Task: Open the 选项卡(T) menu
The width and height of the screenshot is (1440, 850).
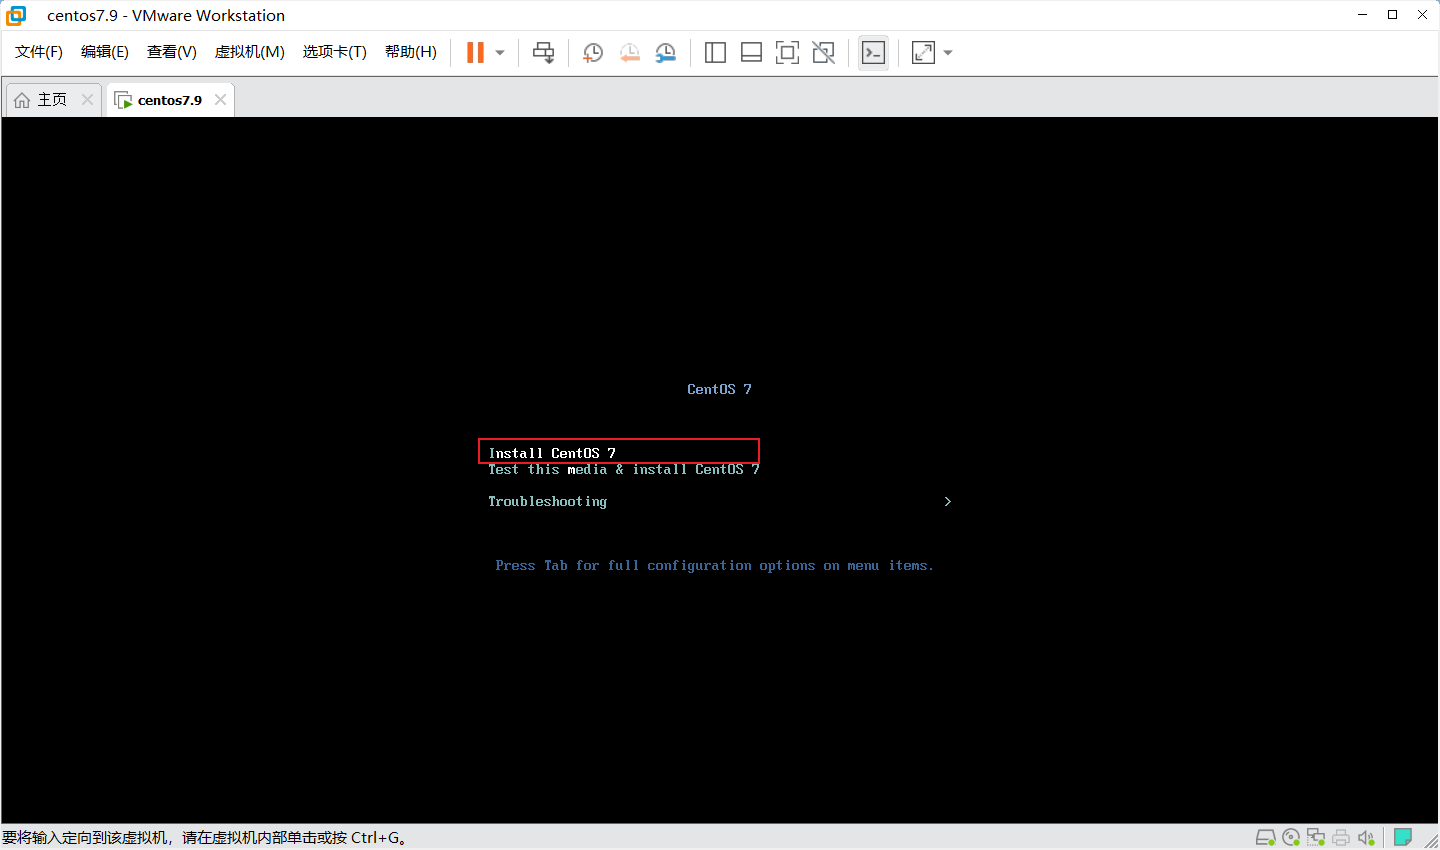Action: coord(335,52)
